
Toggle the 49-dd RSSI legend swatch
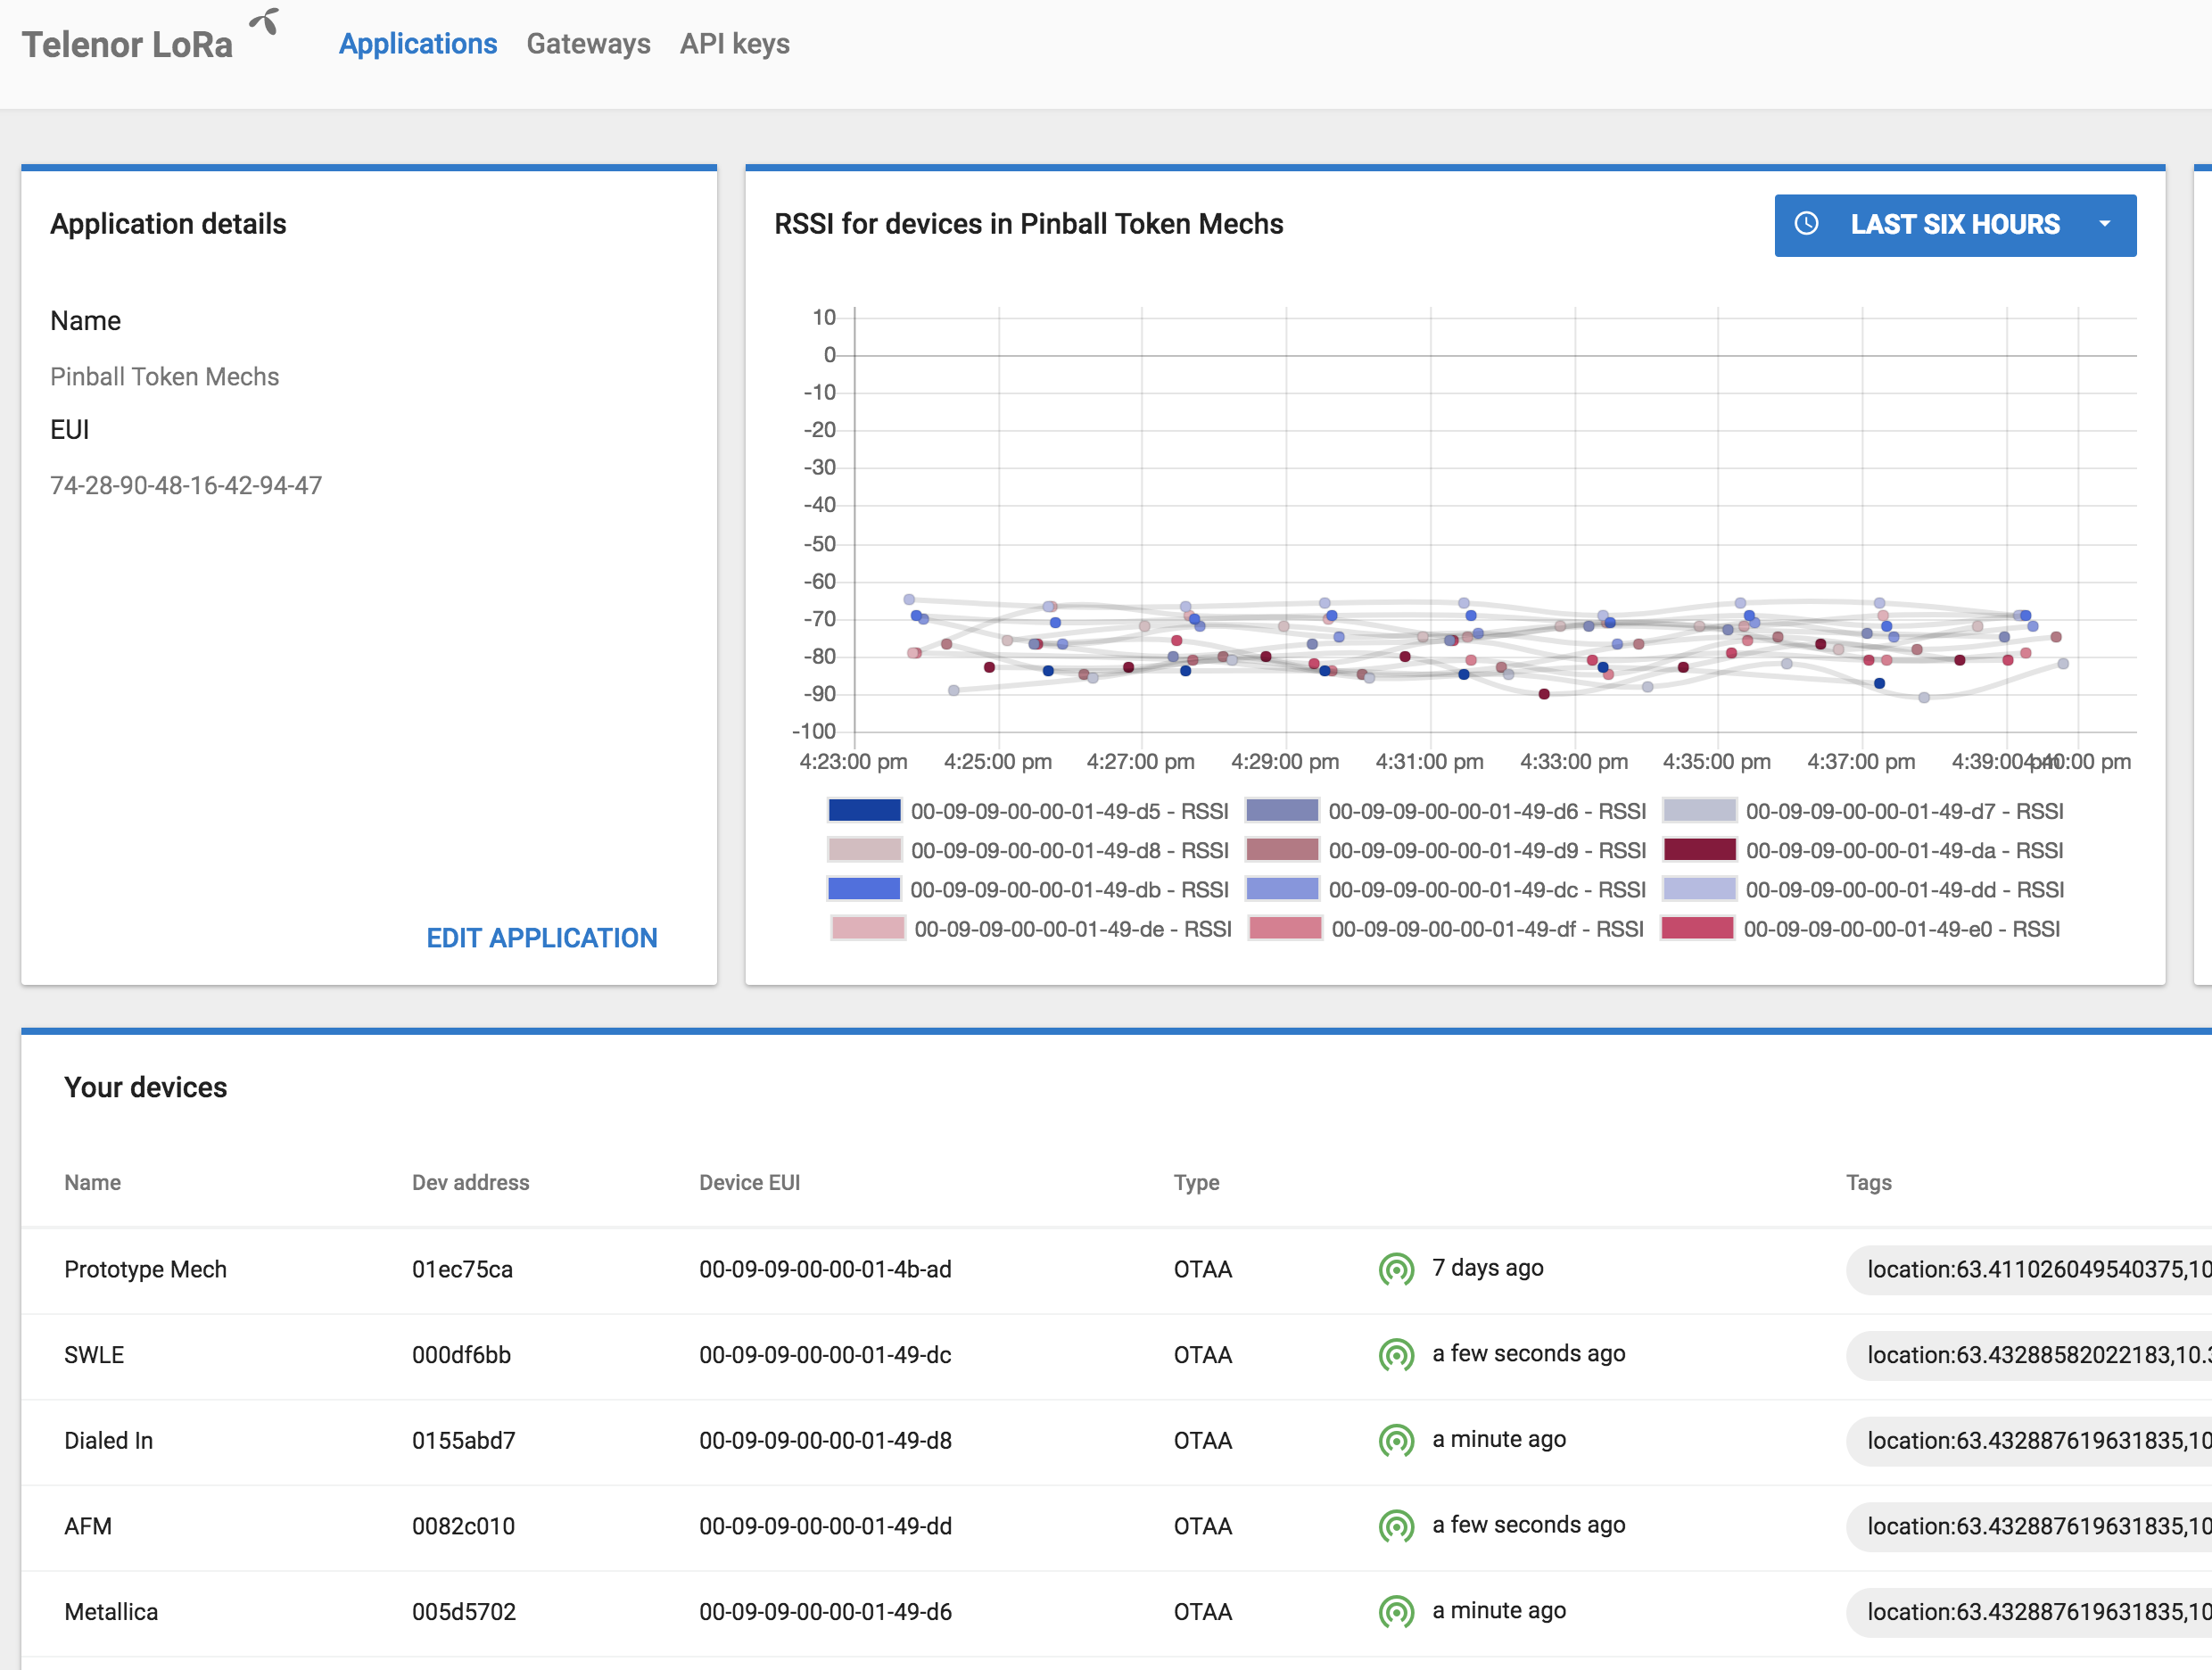point(1699,889)
